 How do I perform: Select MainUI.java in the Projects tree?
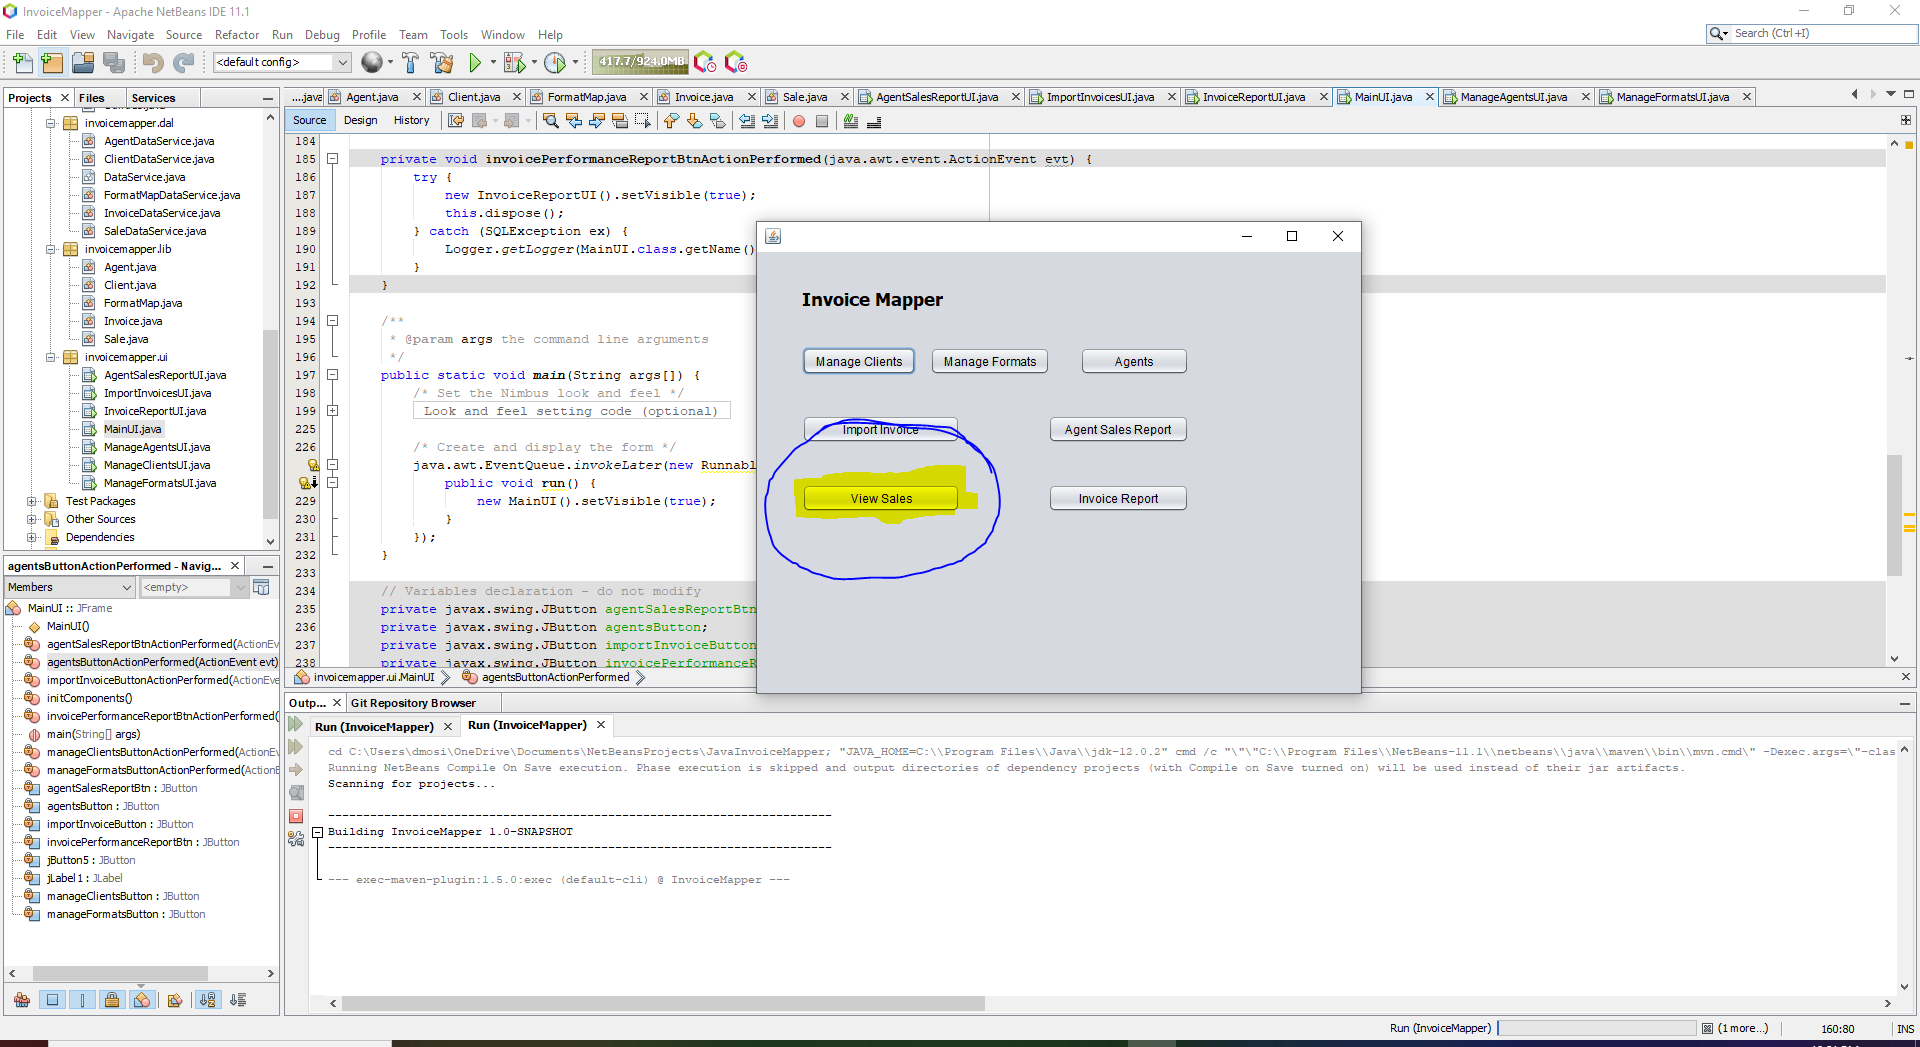132,429
